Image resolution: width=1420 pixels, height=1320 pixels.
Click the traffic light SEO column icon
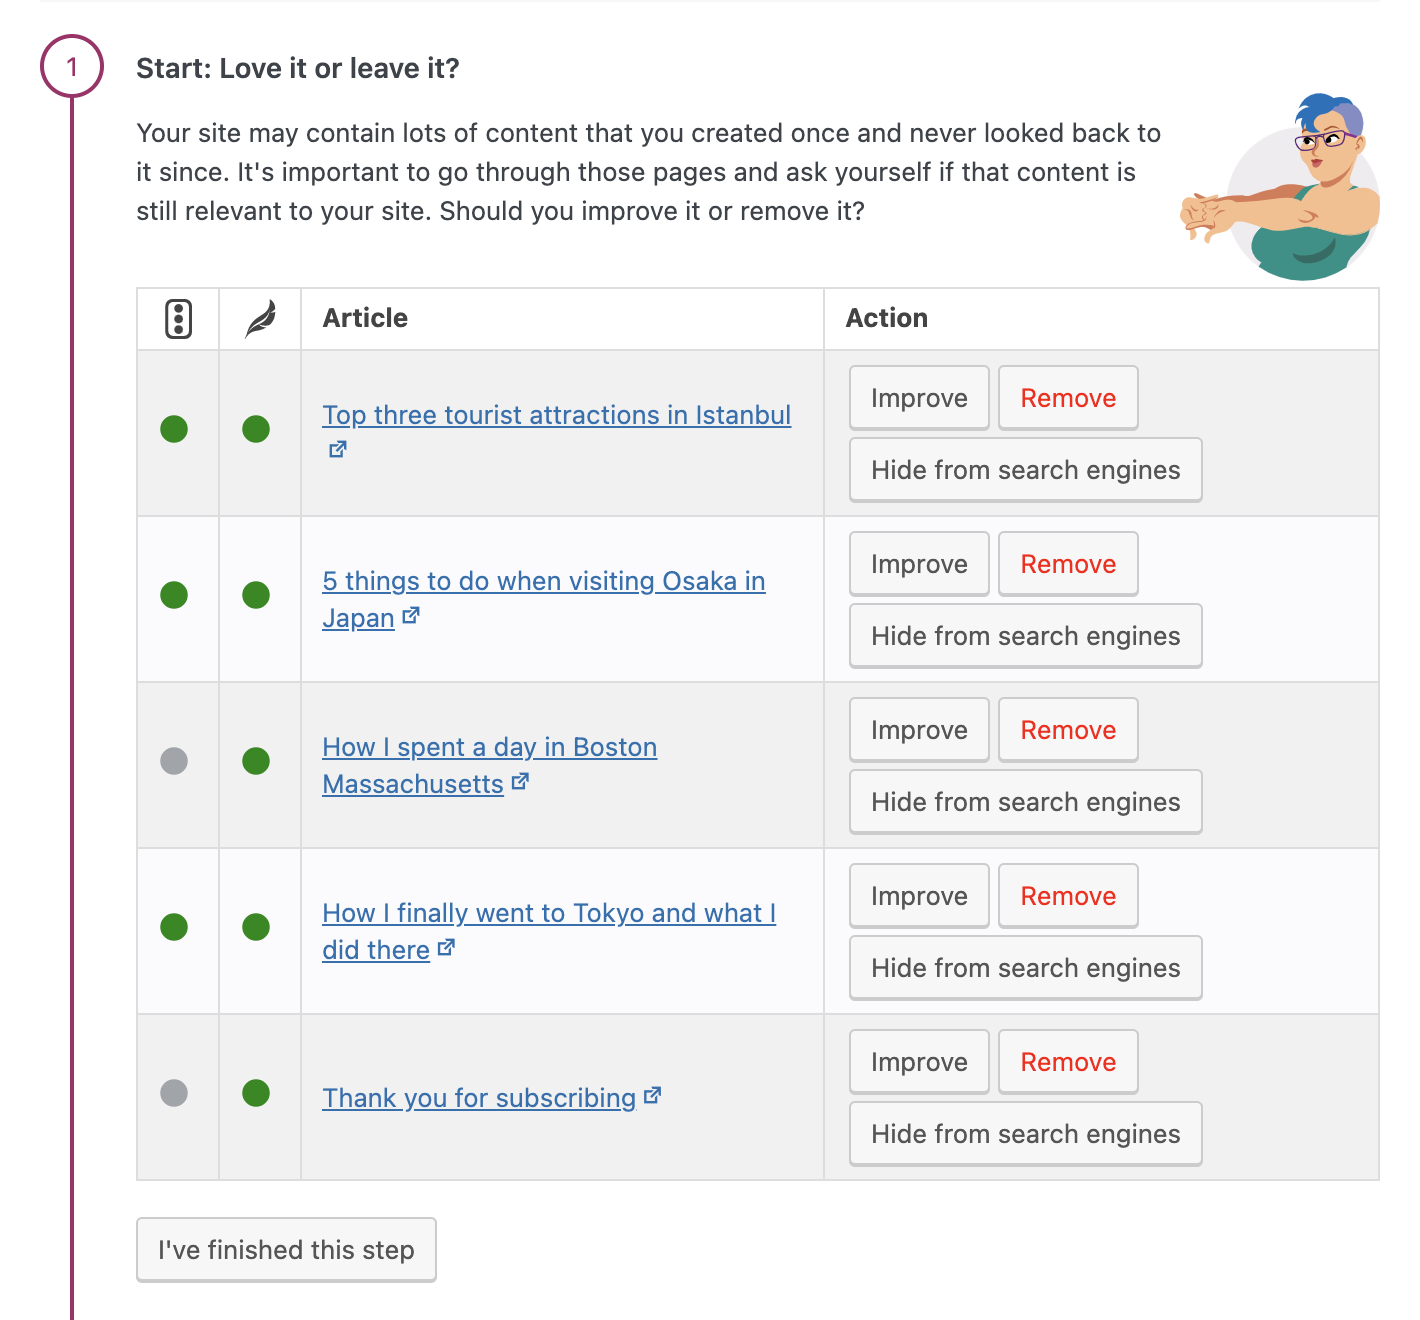[x=177, y=318]
